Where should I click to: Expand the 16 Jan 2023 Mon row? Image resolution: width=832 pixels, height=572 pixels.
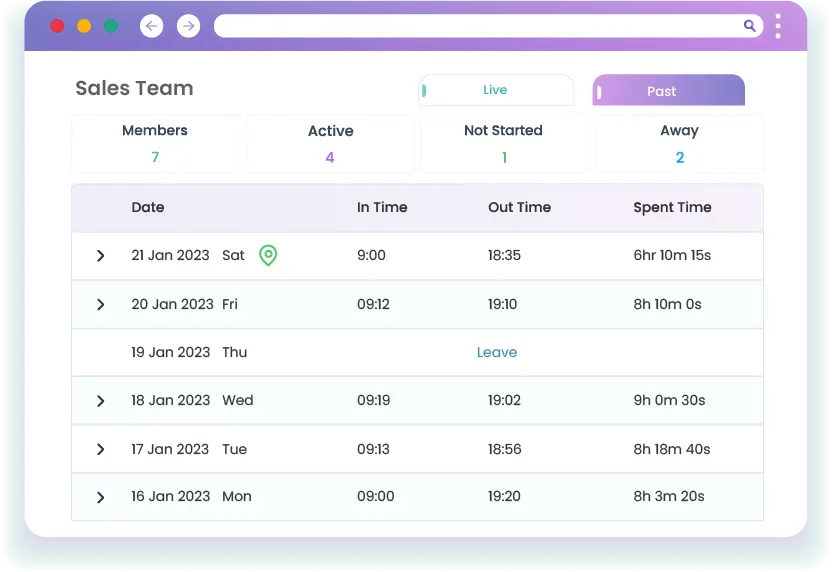click(100, 497)
